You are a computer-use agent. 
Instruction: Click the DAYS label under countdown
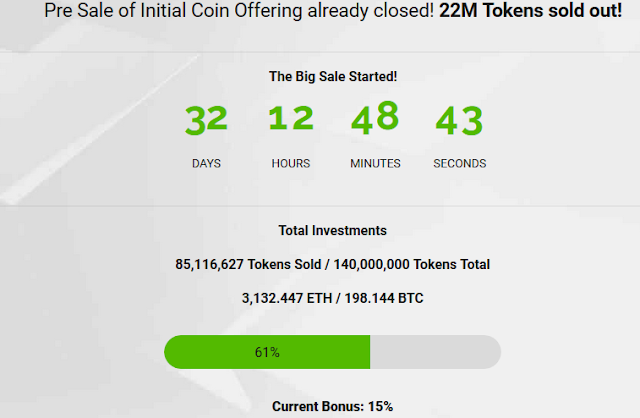pyautogui.click(x=206, y=164)
